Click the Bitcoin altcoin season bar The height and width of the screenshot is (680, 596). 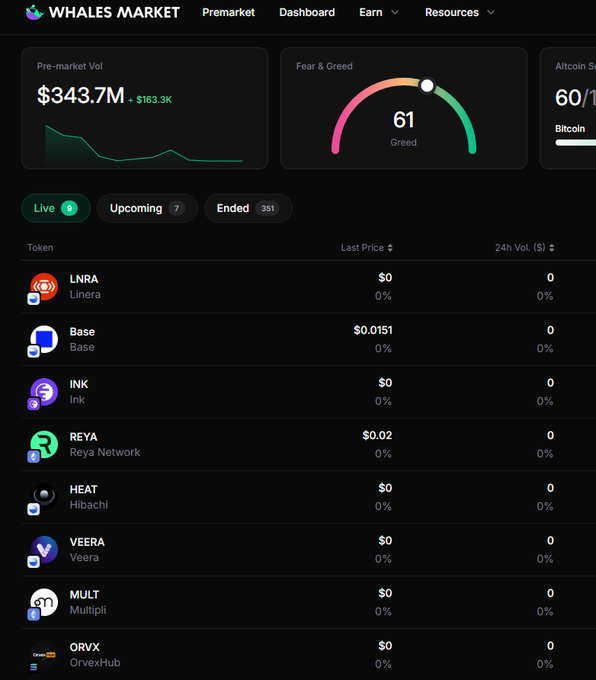(576, 143)
